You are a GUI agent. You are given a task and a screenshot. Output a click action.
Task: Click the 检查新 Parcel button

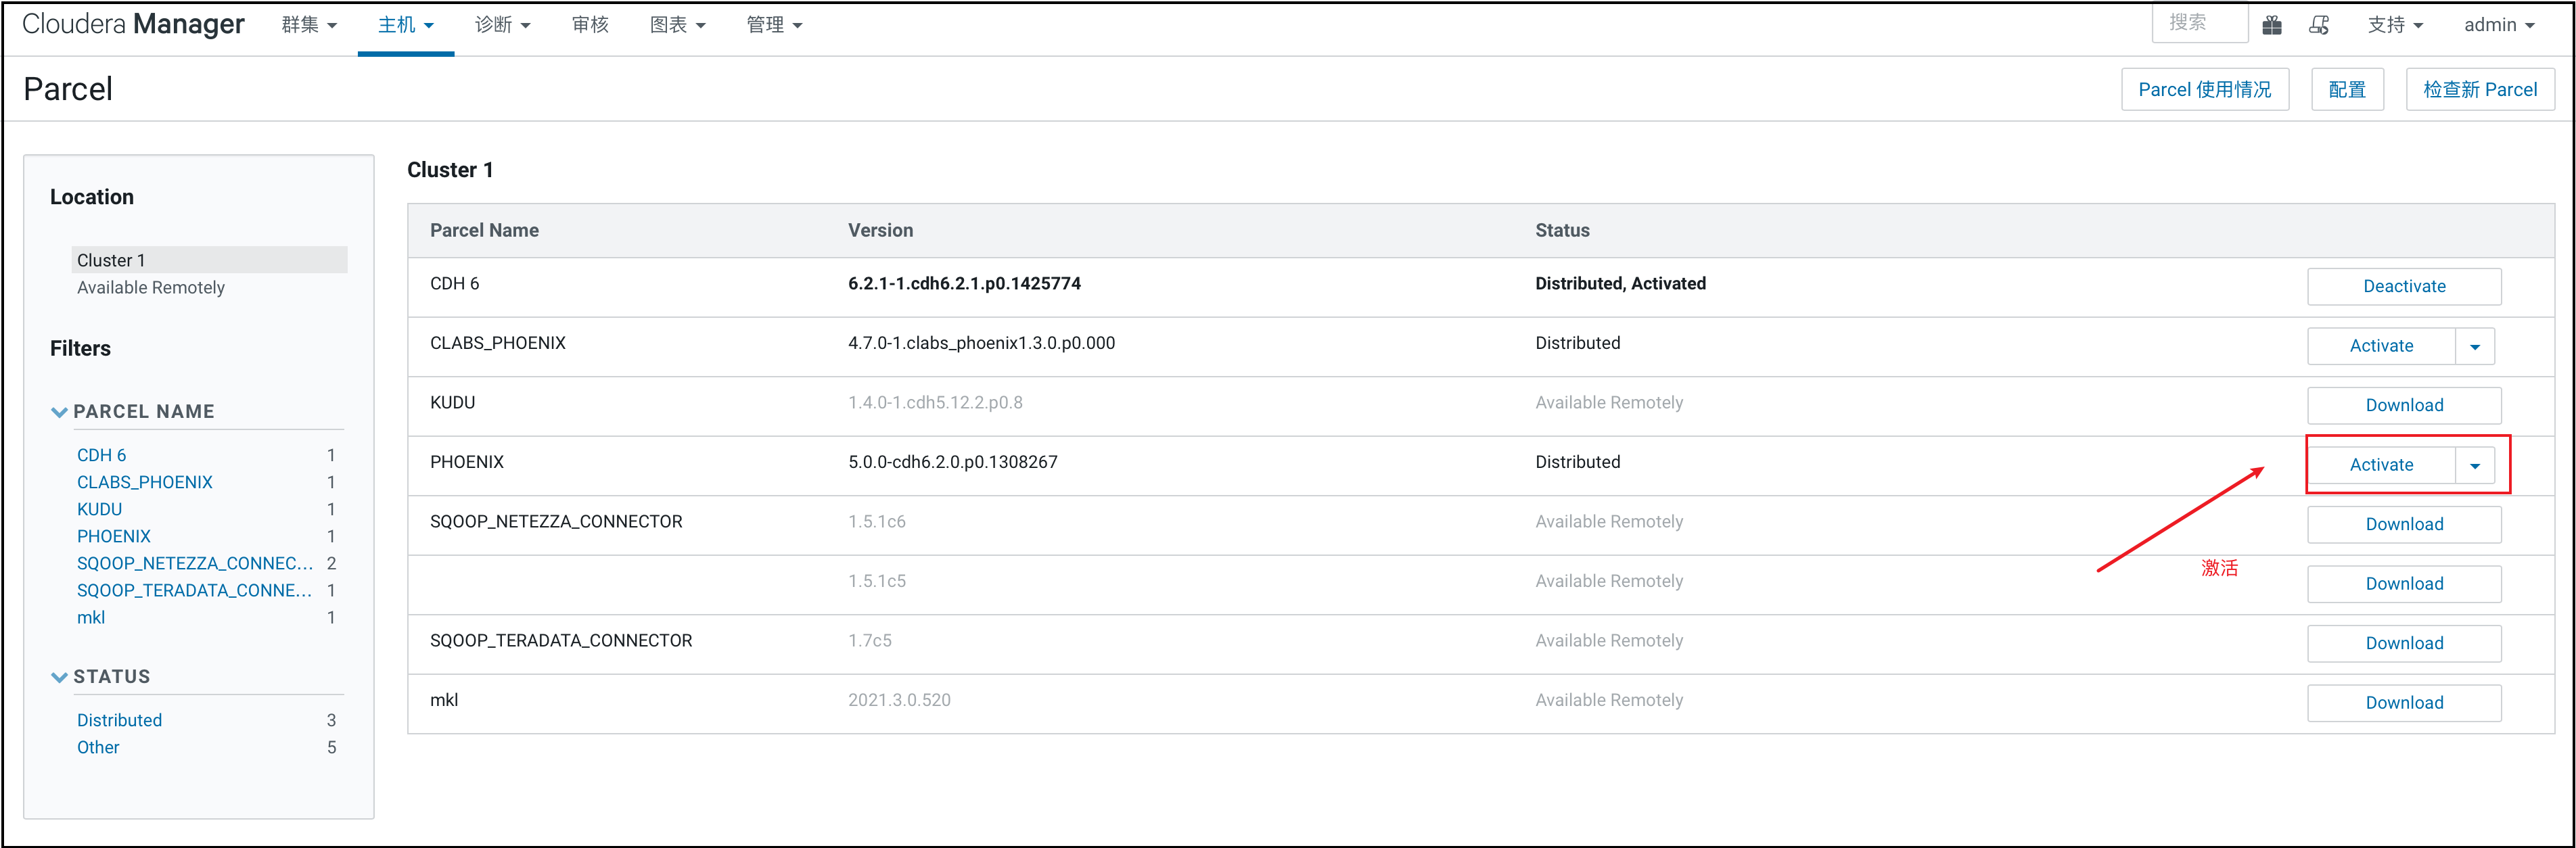coord(2479,90)
